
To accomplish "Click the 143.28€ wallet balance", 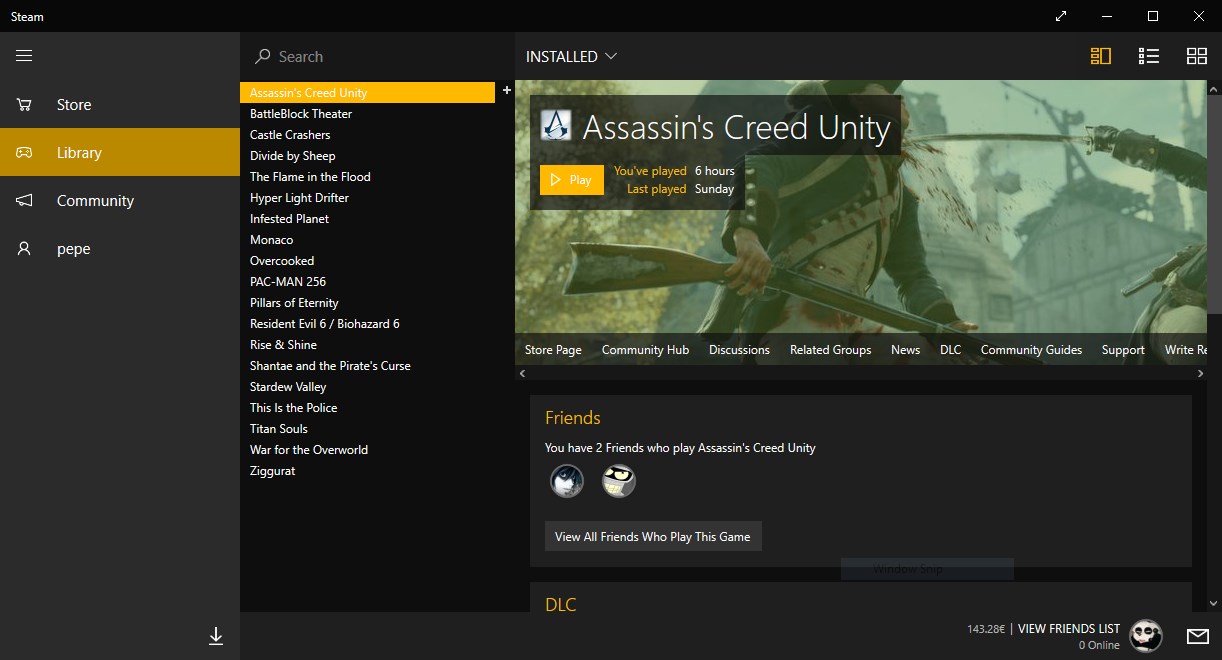I will tap(986, 629).
